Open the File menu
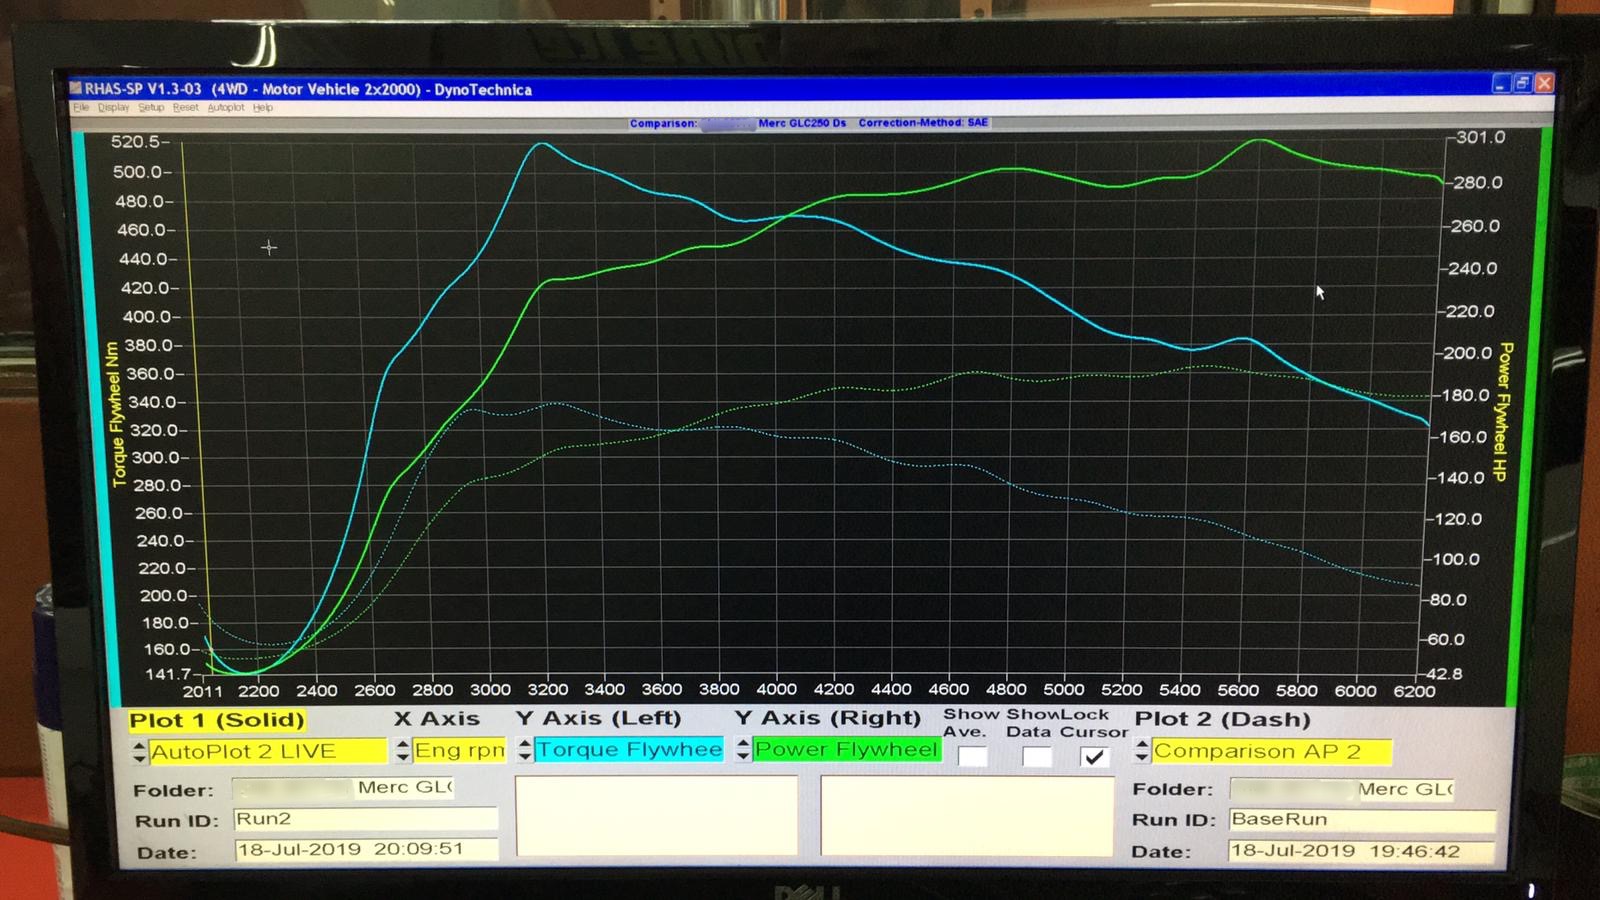 pos(81,107)
